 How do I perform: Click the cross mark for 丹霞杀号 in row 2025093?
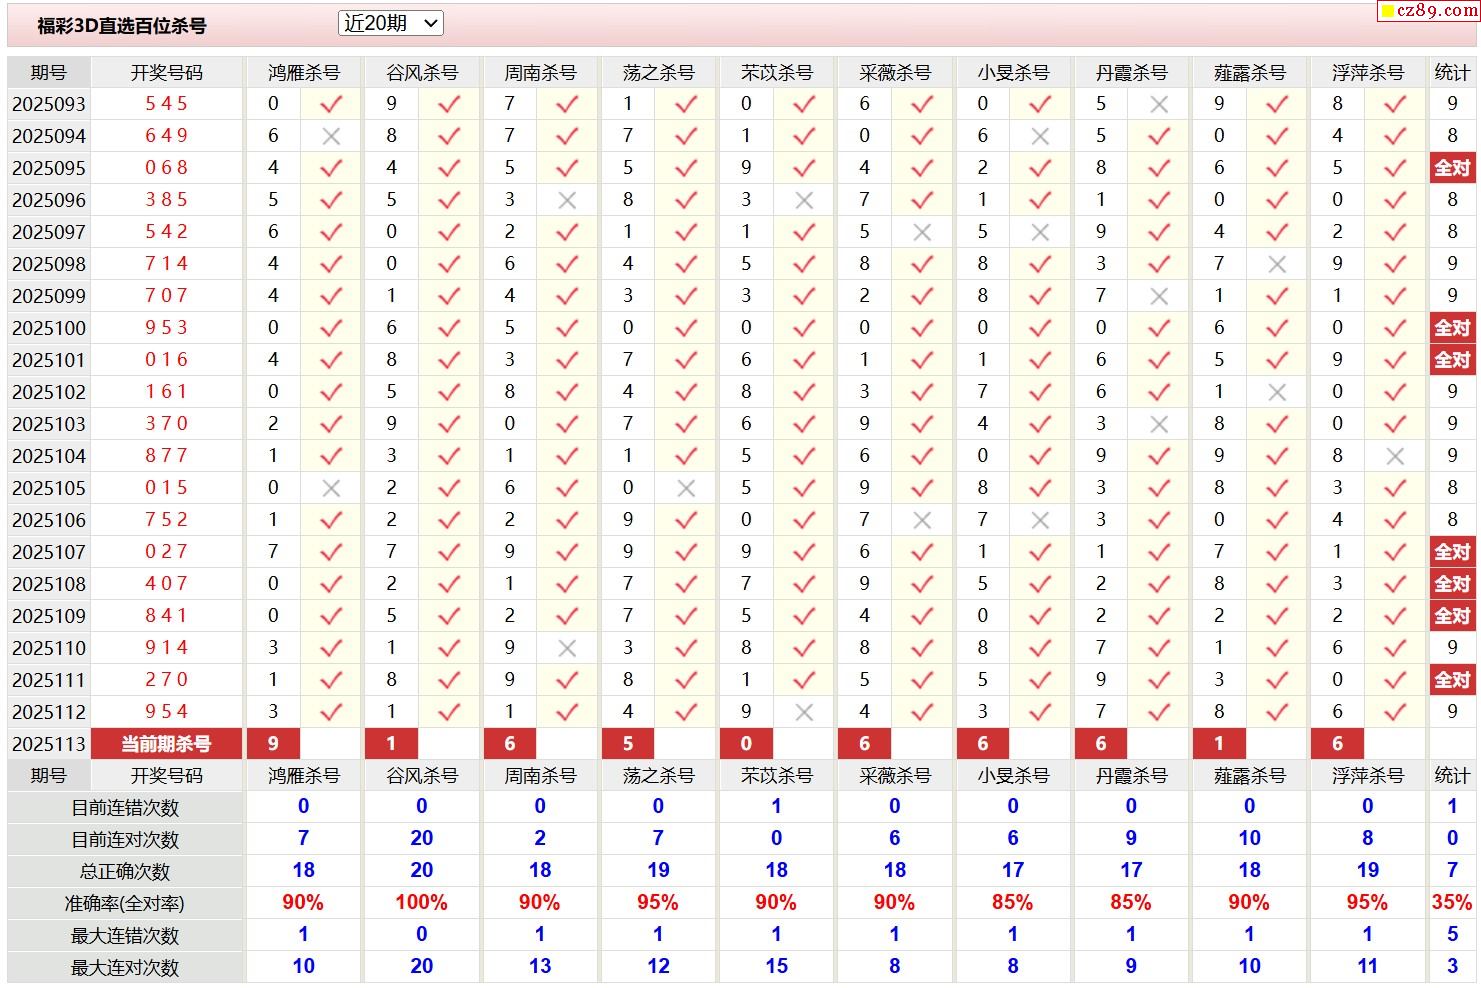1159,104
